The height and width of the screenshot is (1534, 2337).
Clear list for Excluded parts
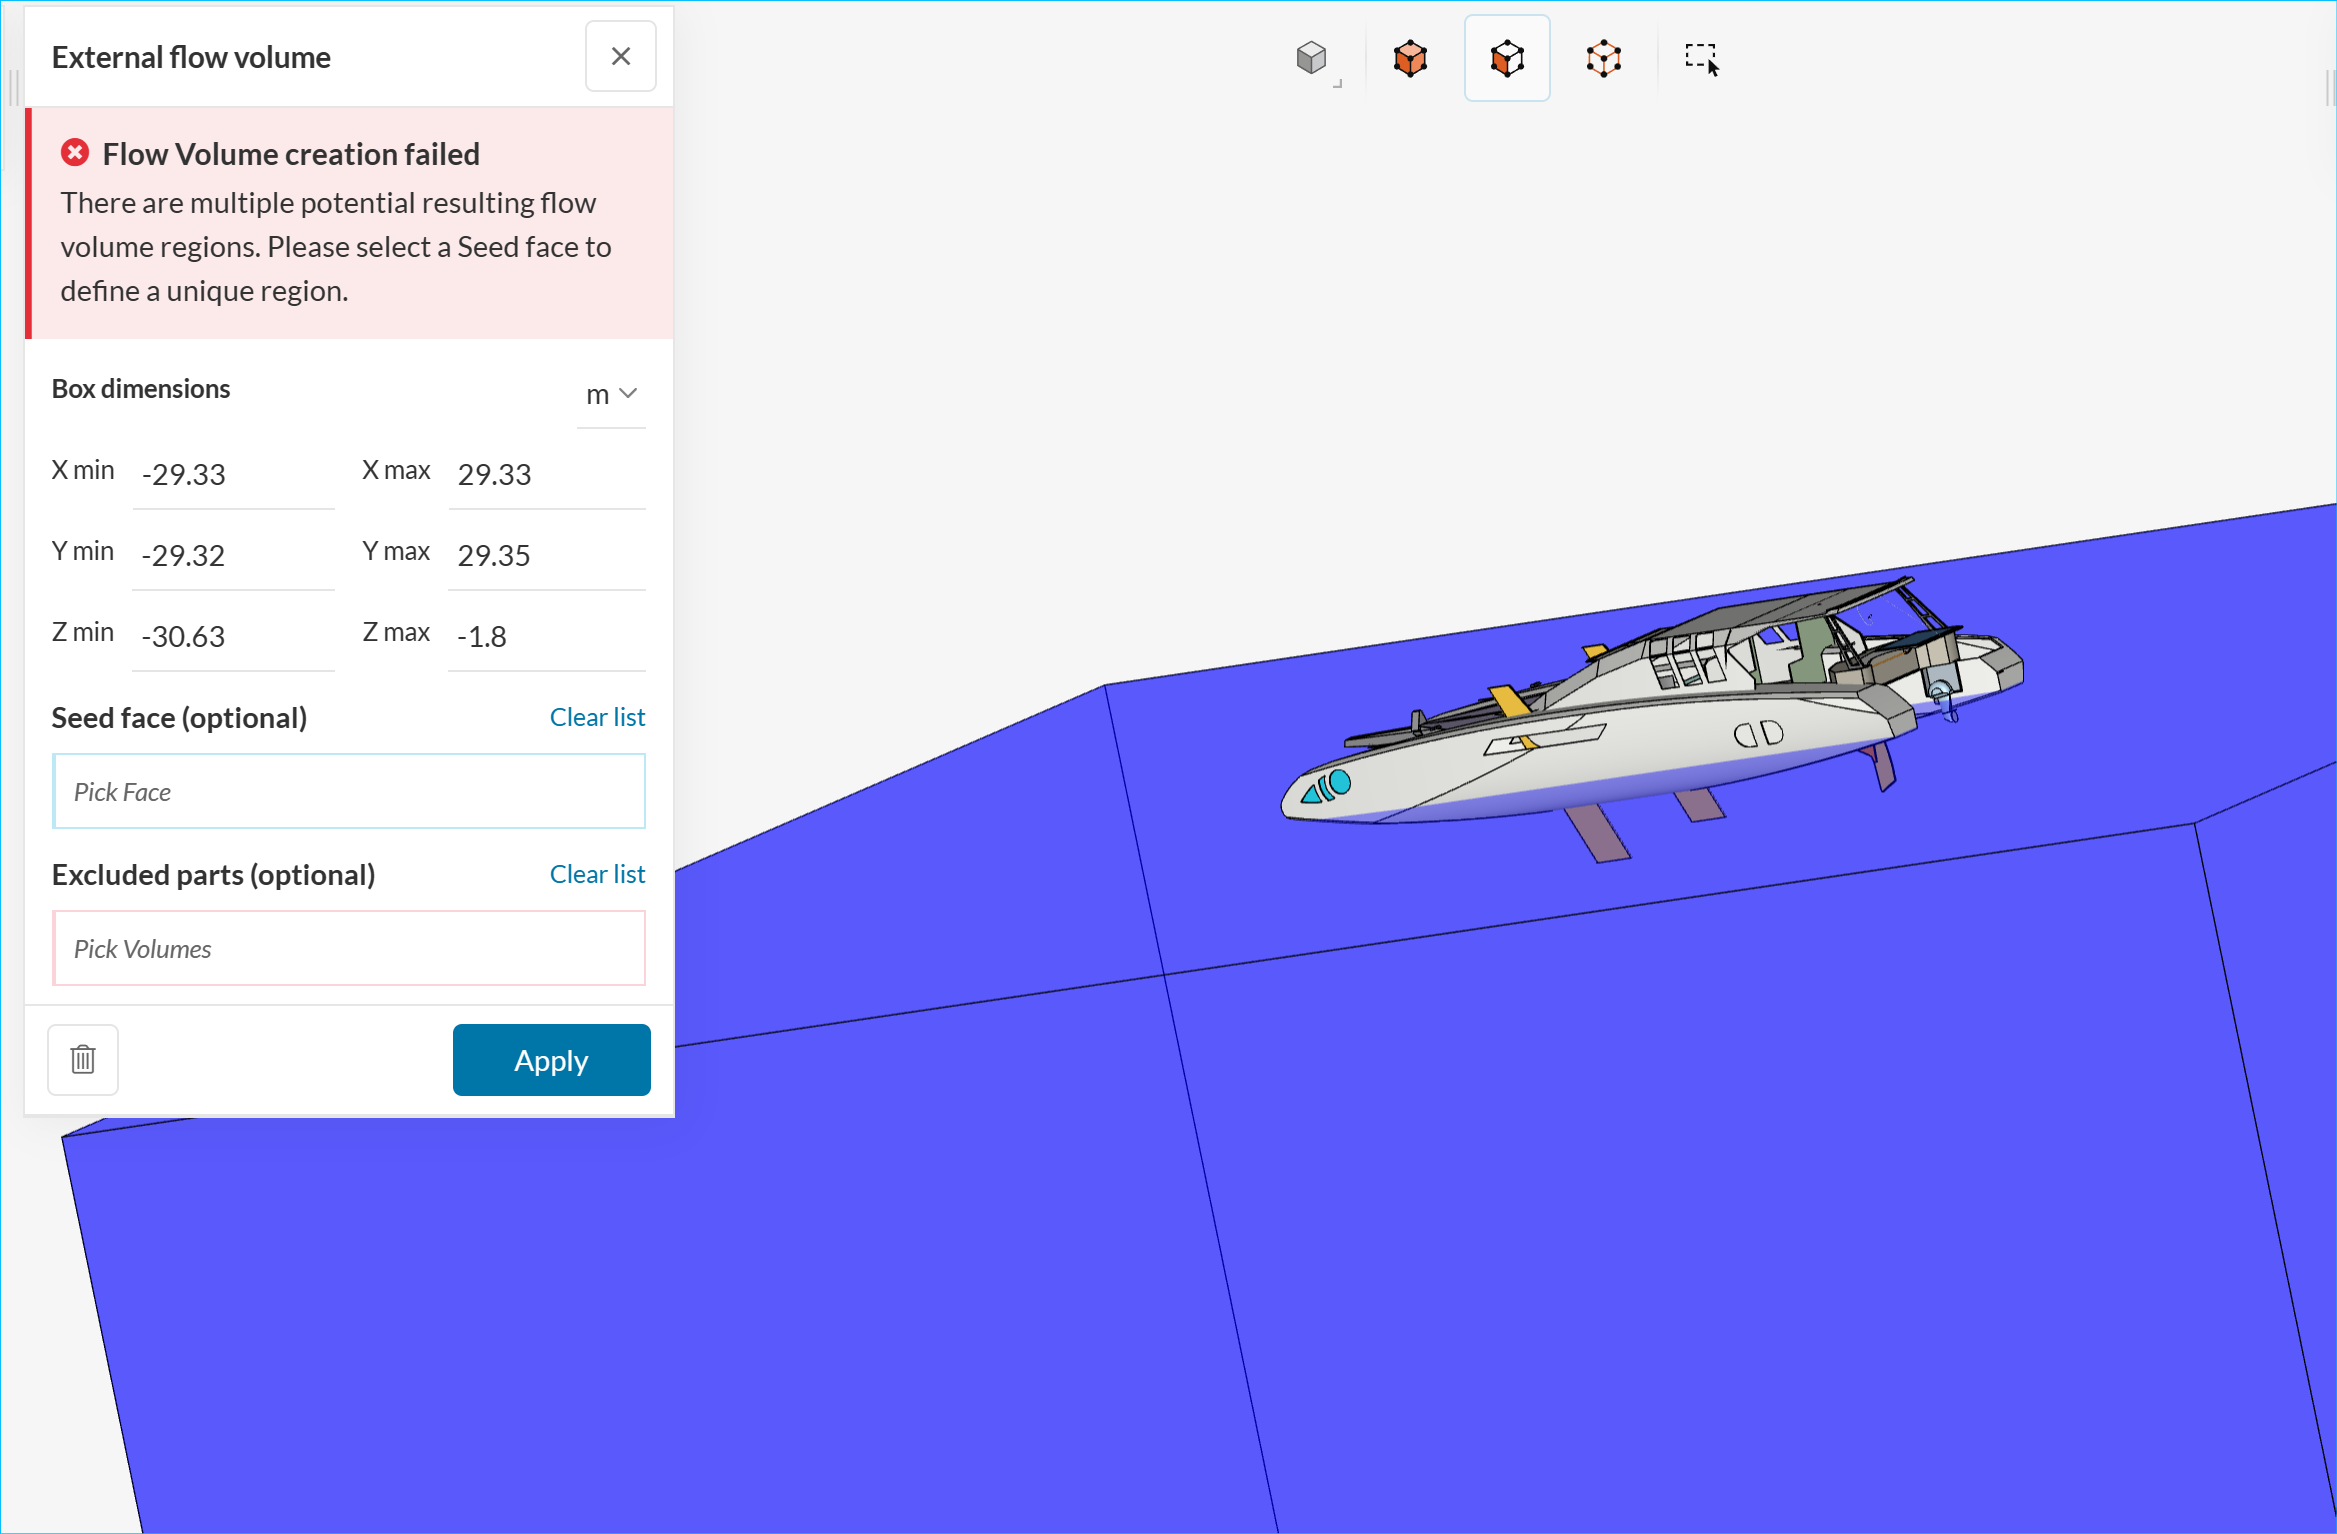[597, 874]
